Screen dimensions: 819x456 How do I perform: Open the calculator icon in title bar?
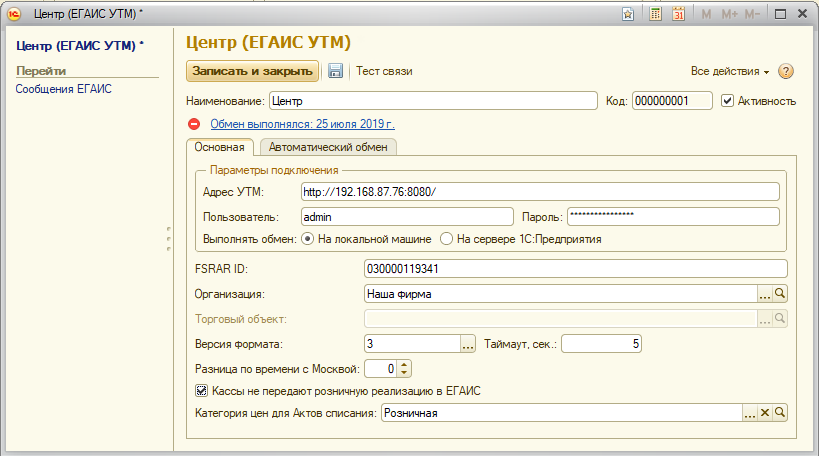pos(655,14)
